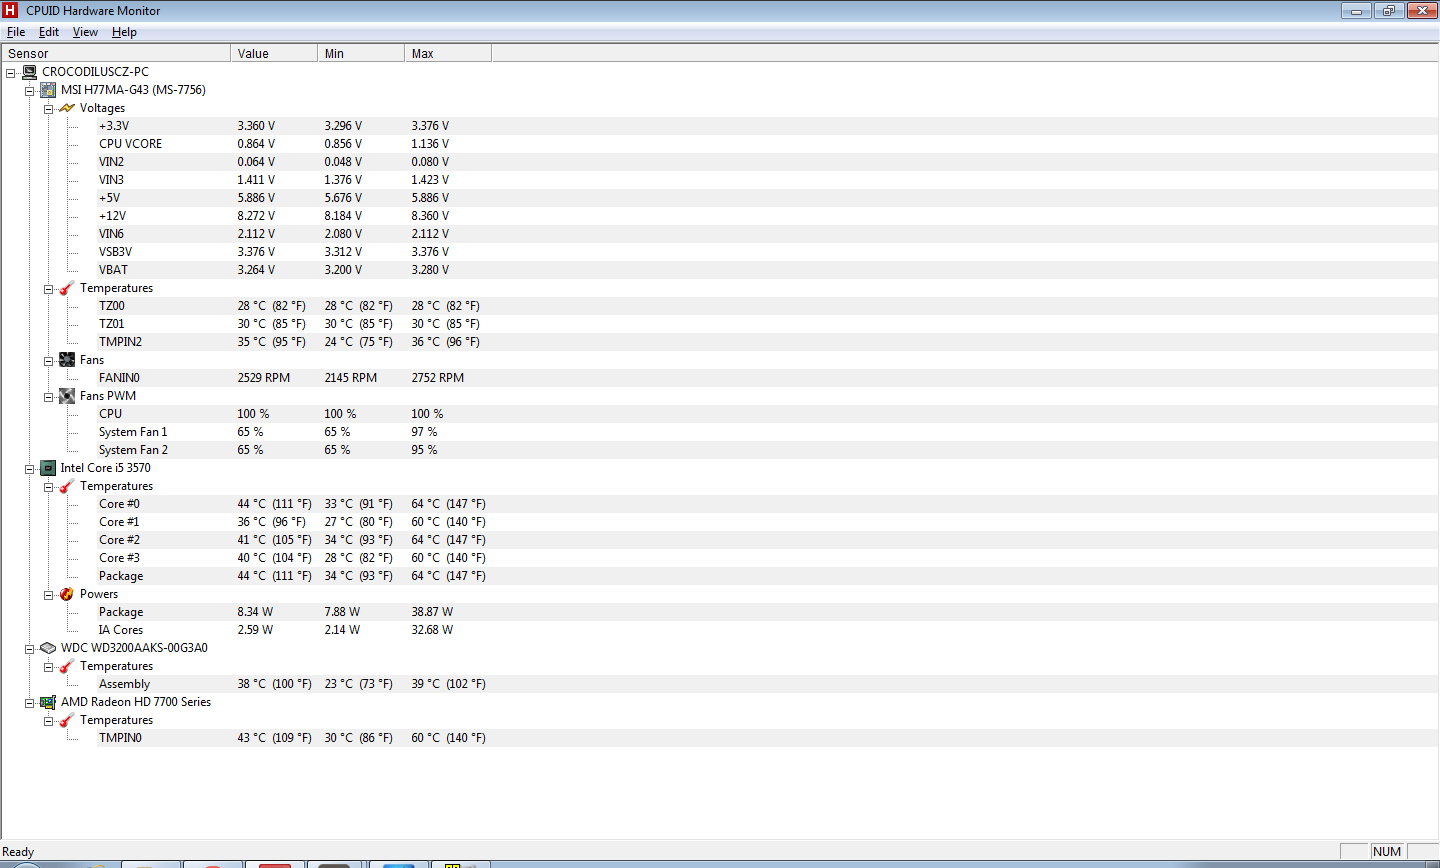Open the File menu
Viewport: 1440px width, 868px height.
click(16, 32)
